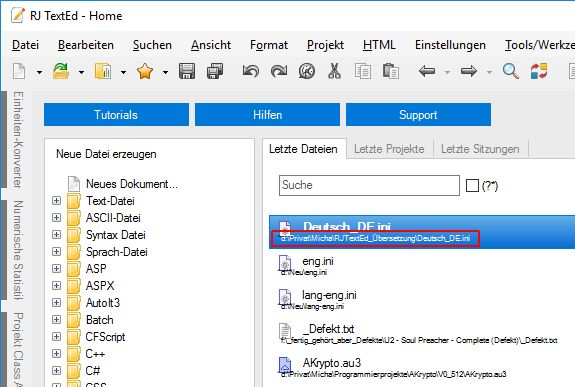Open recent file eng.ini
The image size is (575, 387).
click(422, 266)
